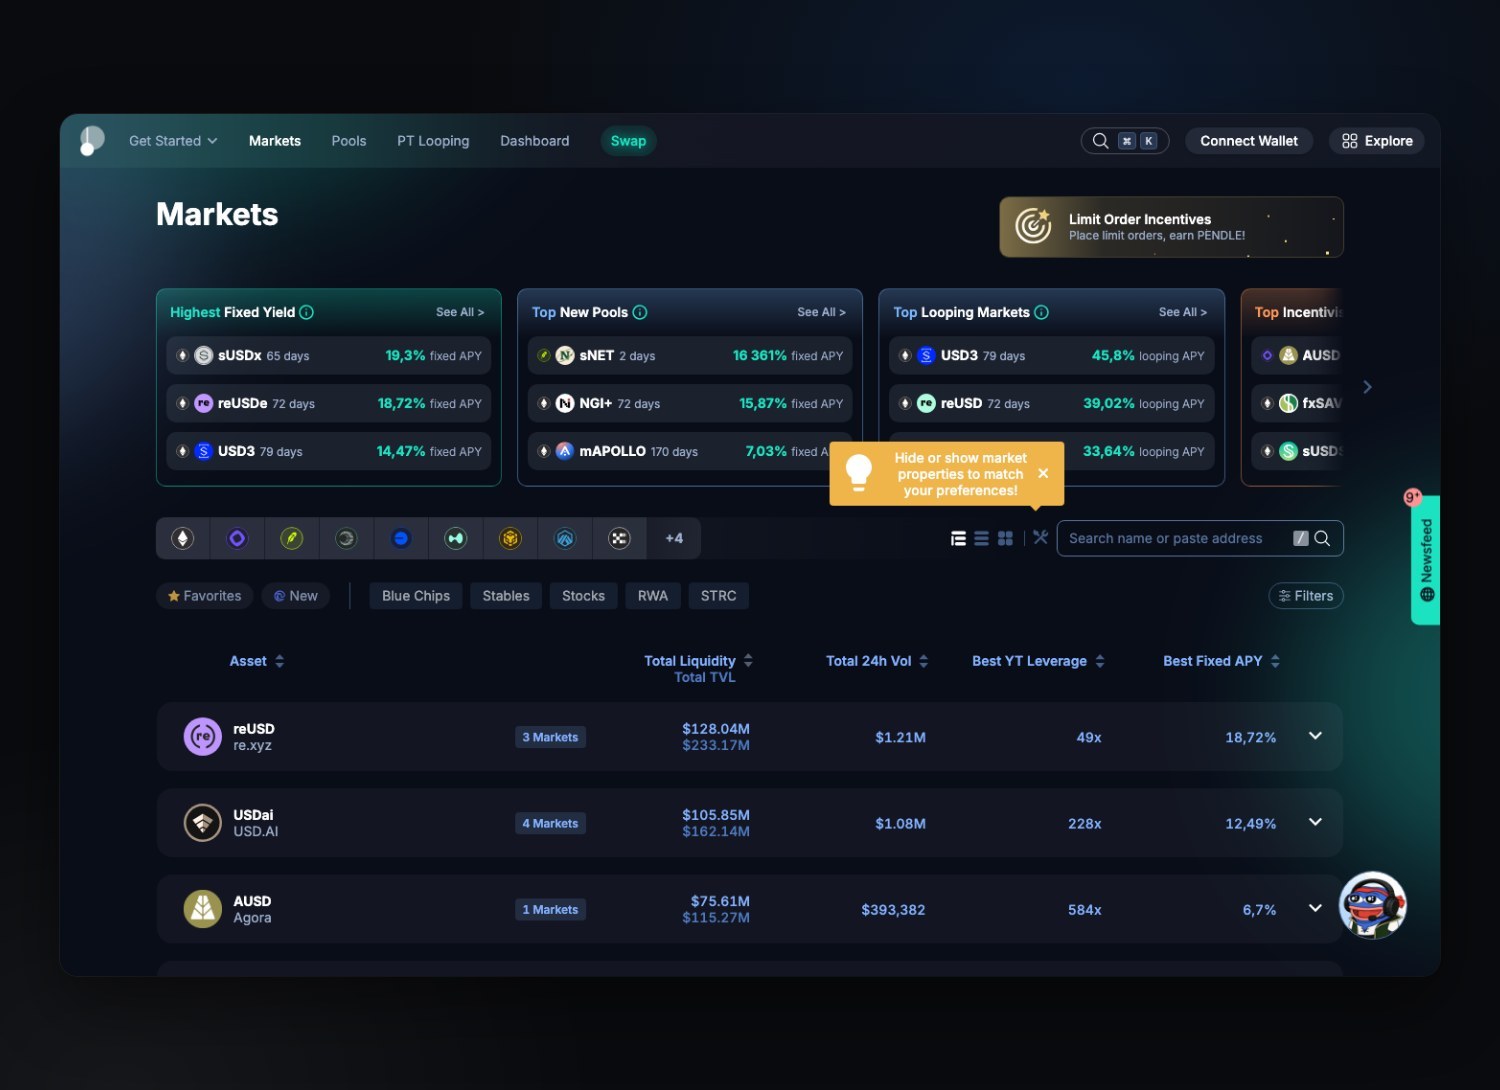
Task: Filter by the black-and-white pixel chain icon
Action: (x=620, y=538)
